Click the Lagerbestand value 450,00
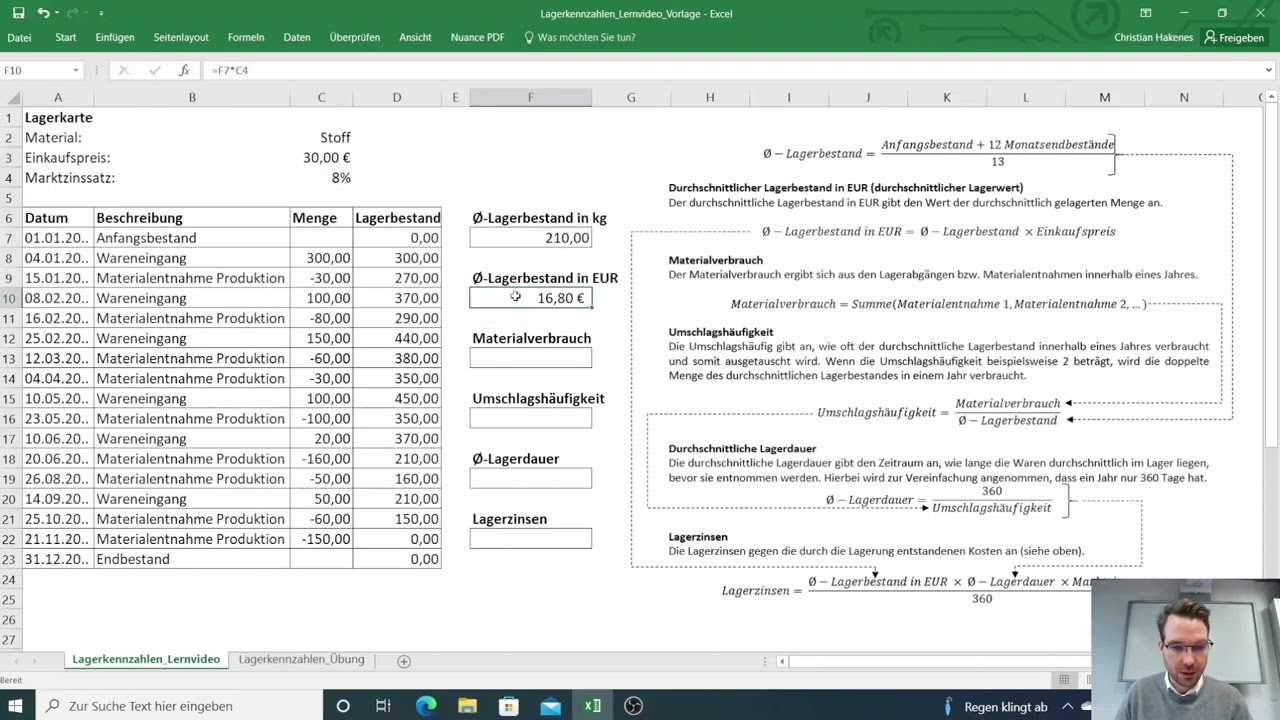This screenshot has height=720, width=1280. click(x=397, y=398)
